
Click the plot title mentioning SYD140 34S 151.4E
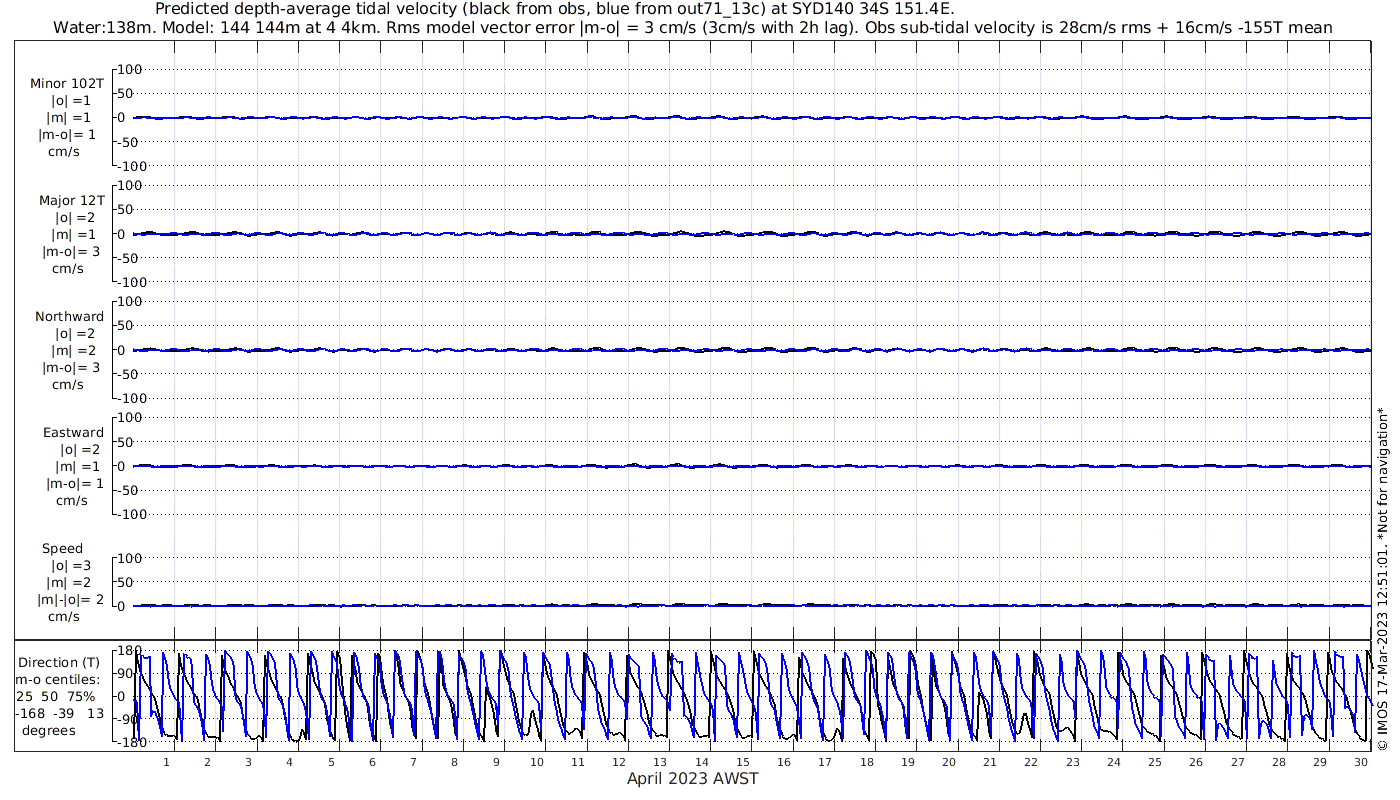pos(555,9)
